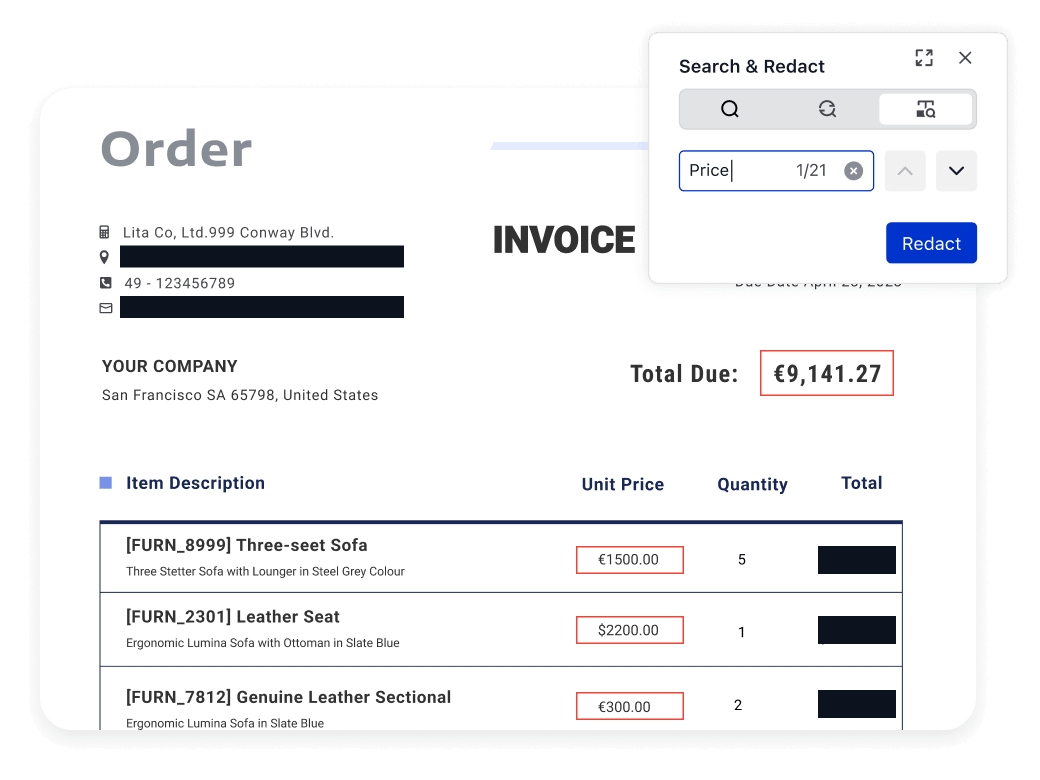Select the highlighted €1500.00 unit price

(x=629, y=560)
